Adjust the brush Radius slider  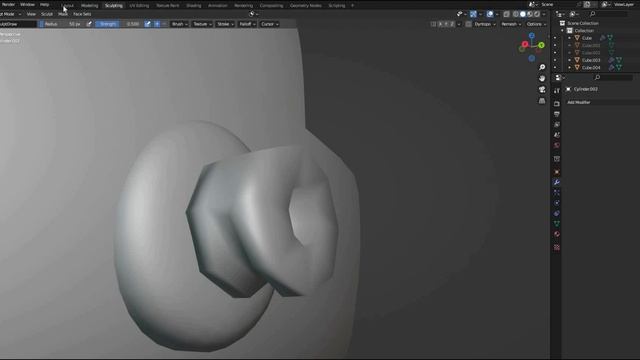62,24
